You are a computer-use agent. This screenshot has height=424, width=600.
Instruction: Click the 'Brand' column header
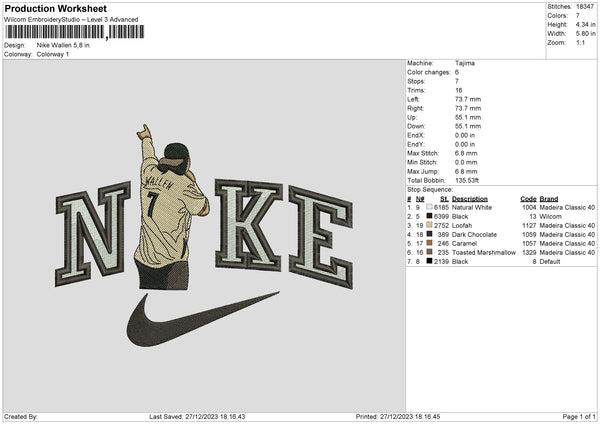[x=549, y=199]
